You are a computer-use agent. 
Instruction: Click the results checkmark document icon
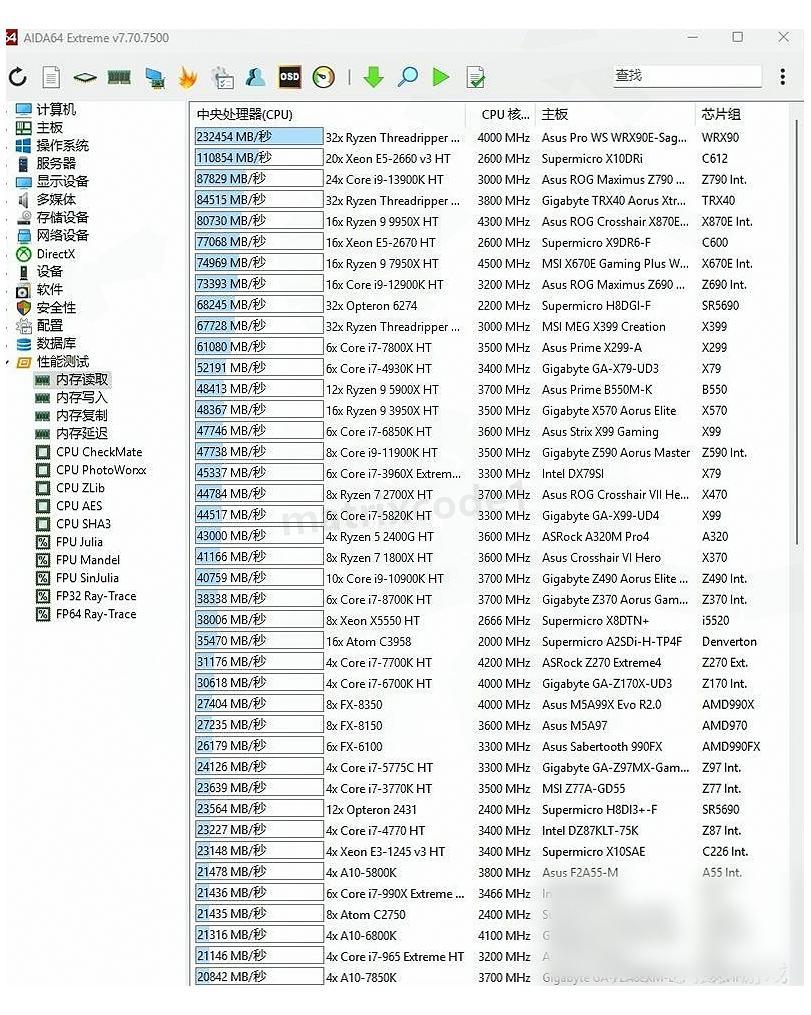tap(476, 78)
